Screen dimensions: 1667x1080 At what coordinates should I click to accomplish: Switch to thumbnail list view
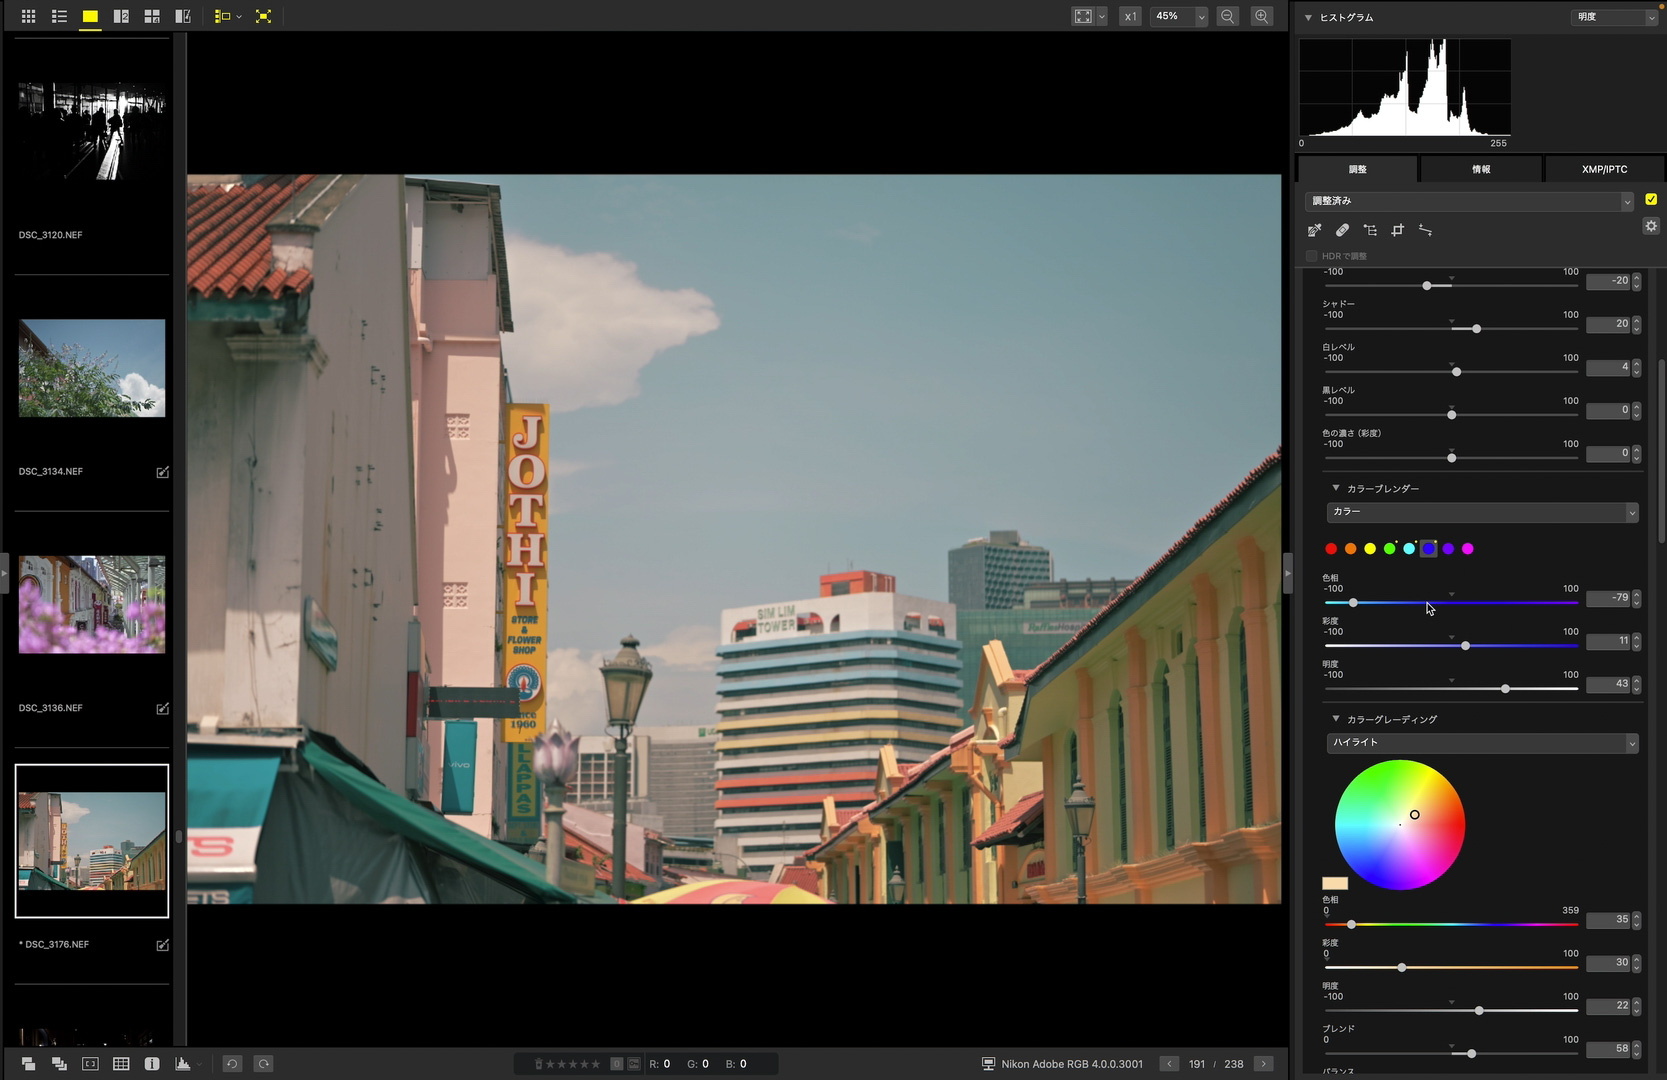click(x=59, y=16)
